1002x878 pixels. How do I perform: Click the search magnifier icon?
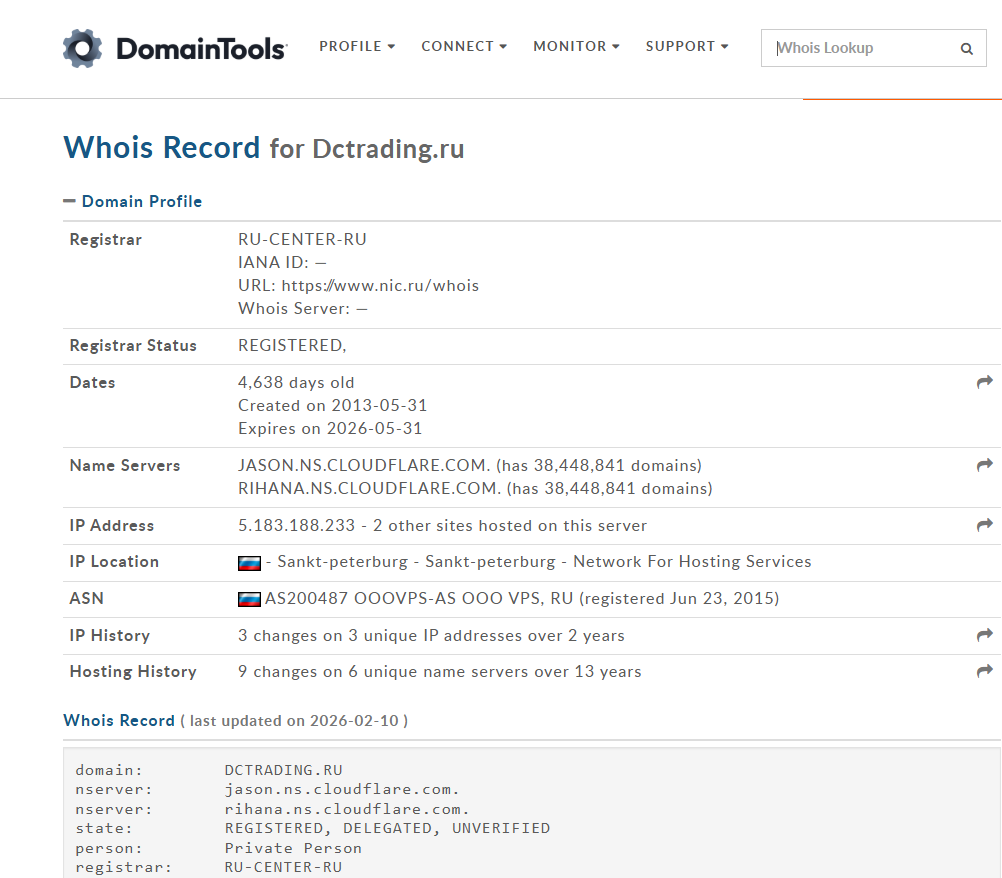tap(966, 48)
